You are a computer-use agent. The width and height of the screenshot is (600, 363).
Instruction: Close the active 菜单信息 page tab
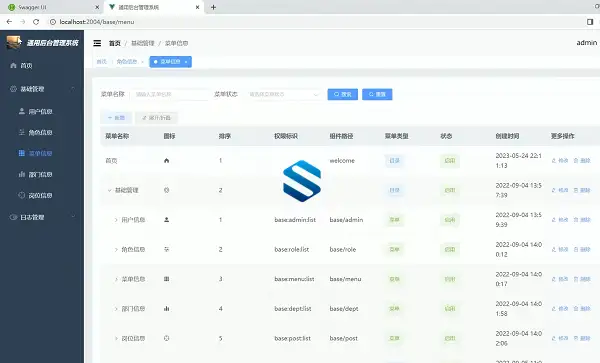[x=186, y=62]
